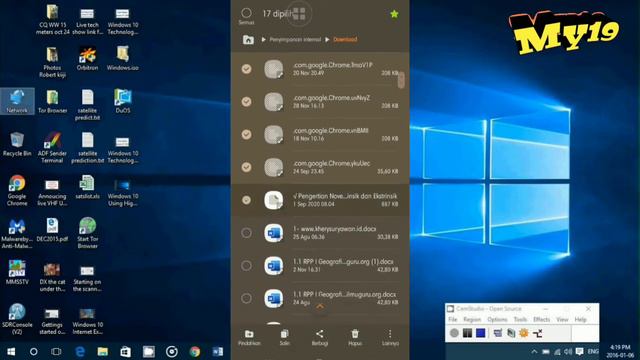Click the CamStudio Record button
The image size is (640, 360).
454,333
